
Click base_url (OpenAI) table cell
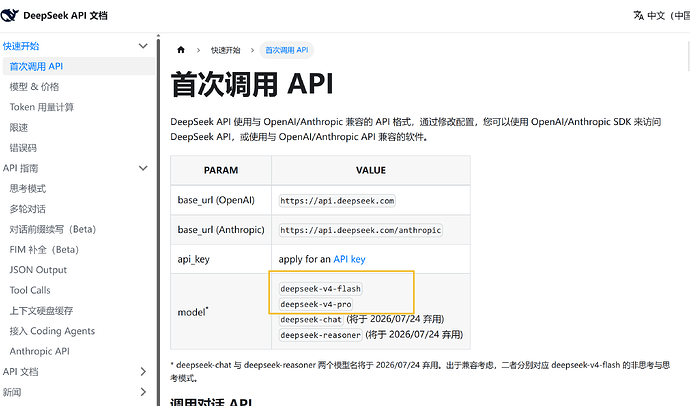[221, 200]
